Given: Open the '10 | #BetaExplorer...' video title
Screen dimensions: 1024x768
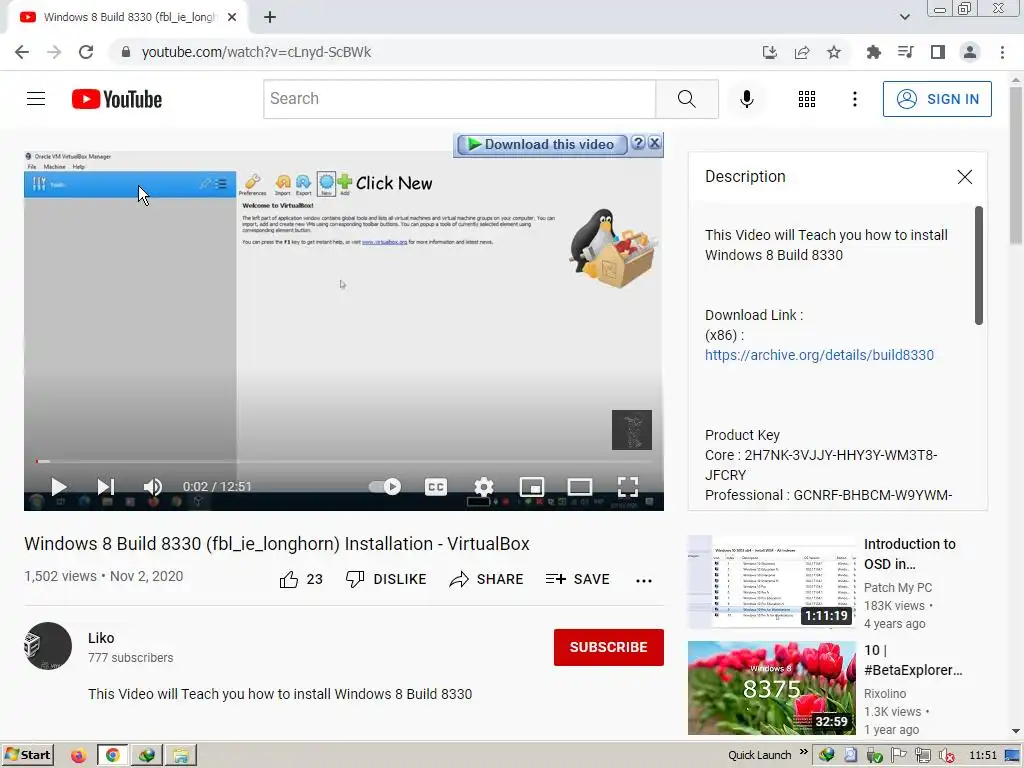Looking at the screenshot, I should click(x=913, y=660).
